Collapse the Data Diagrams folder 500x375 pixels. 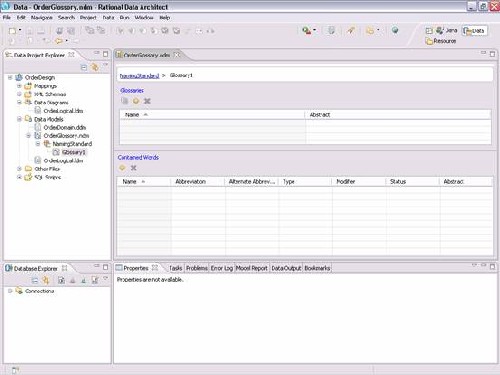click(19, 102)
